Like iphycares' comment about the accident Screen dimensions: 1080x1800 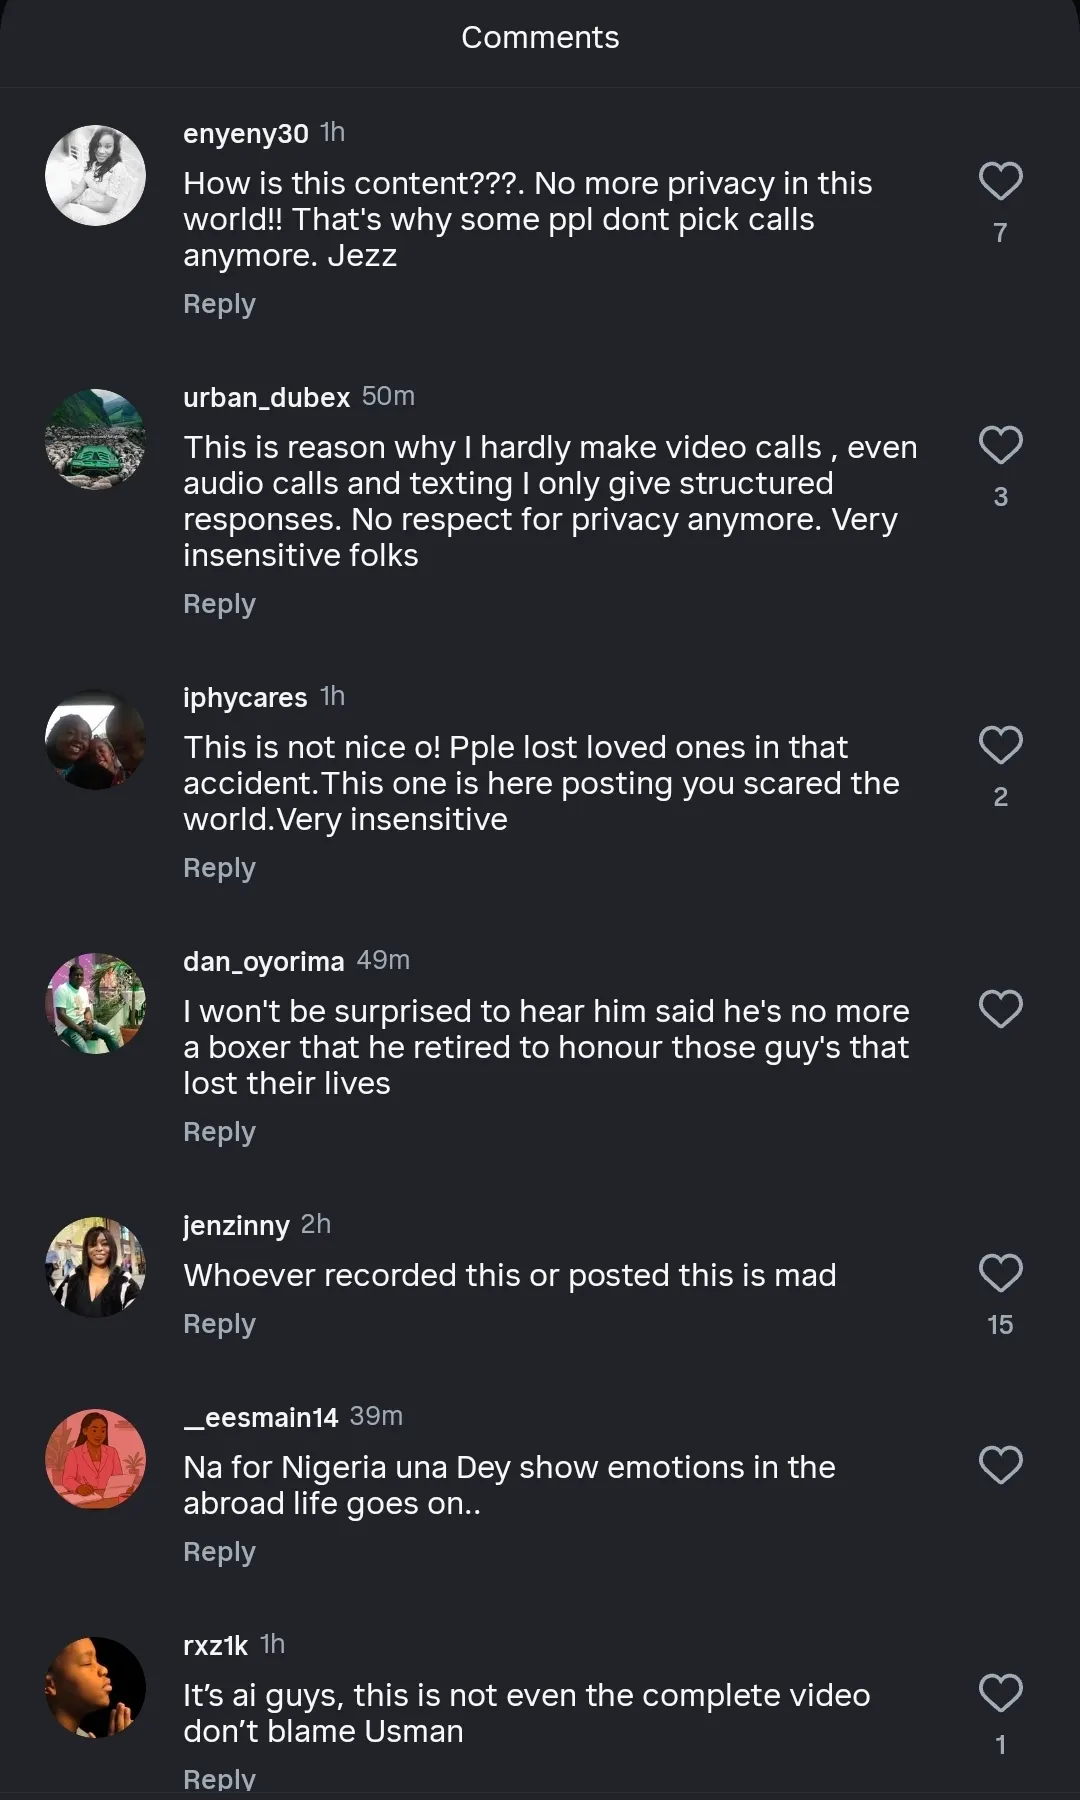[x=1000, y=745]
